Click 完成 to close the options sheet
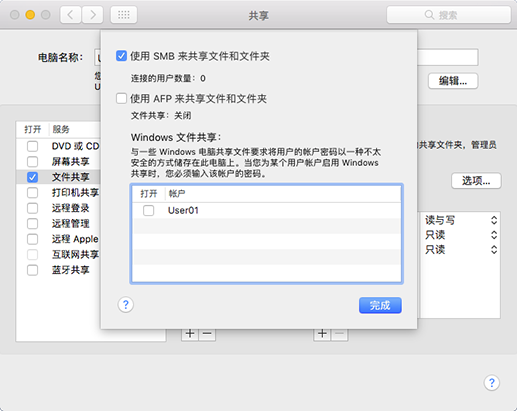517x411 pixels. tap(380, 305)
